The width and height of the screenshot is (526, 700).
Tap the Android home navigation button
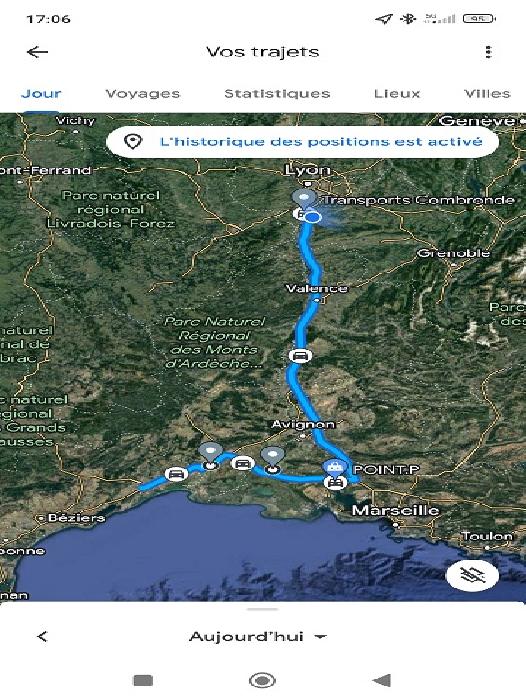[262, 680]
